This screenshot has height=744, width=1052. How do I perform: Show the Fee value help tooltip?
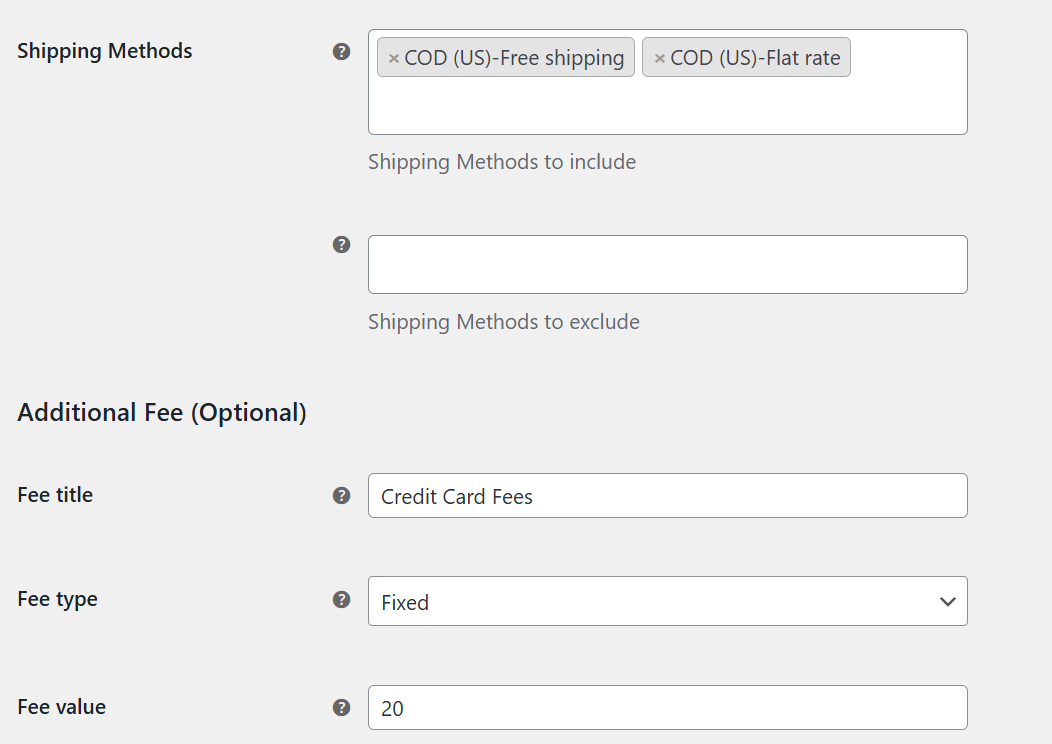(343, 707)
